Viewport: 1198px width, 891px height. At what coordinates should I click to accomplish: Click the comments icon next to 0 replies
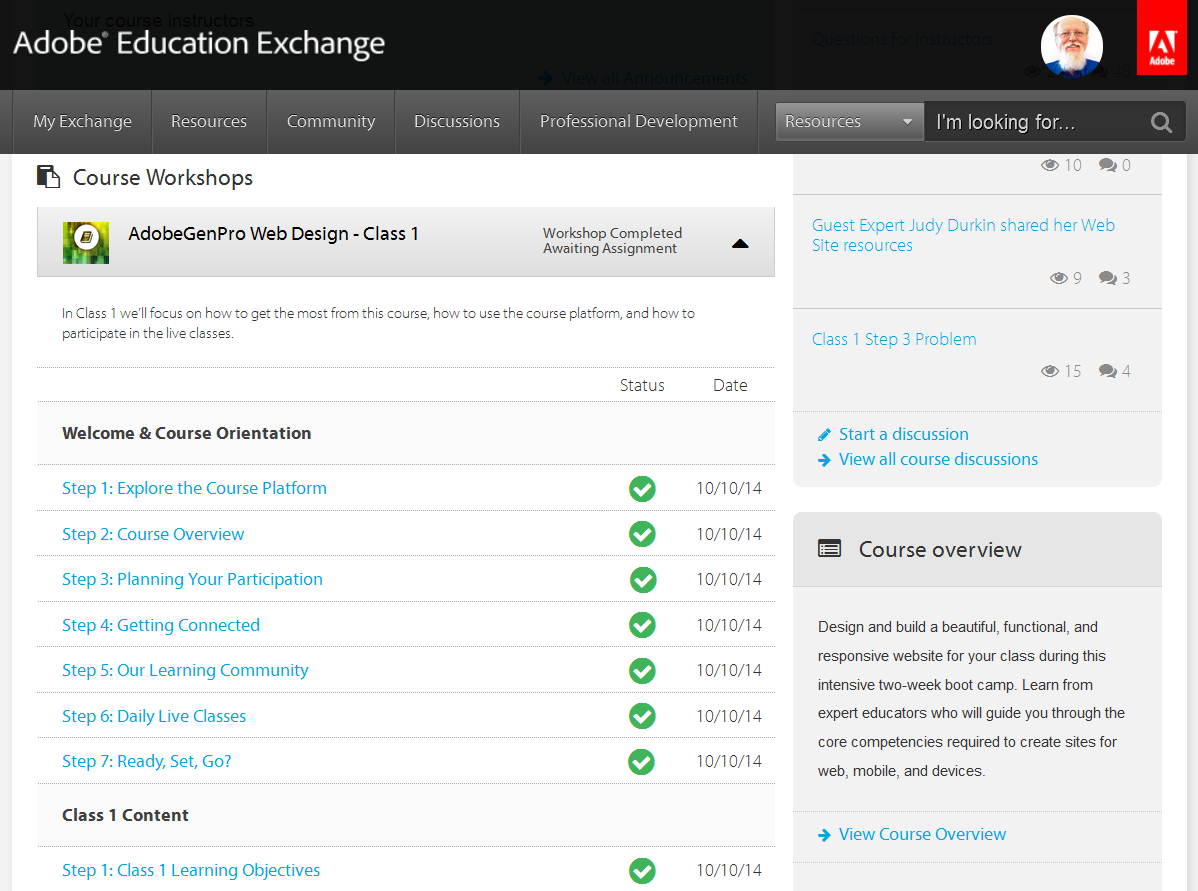point(1108,165)
